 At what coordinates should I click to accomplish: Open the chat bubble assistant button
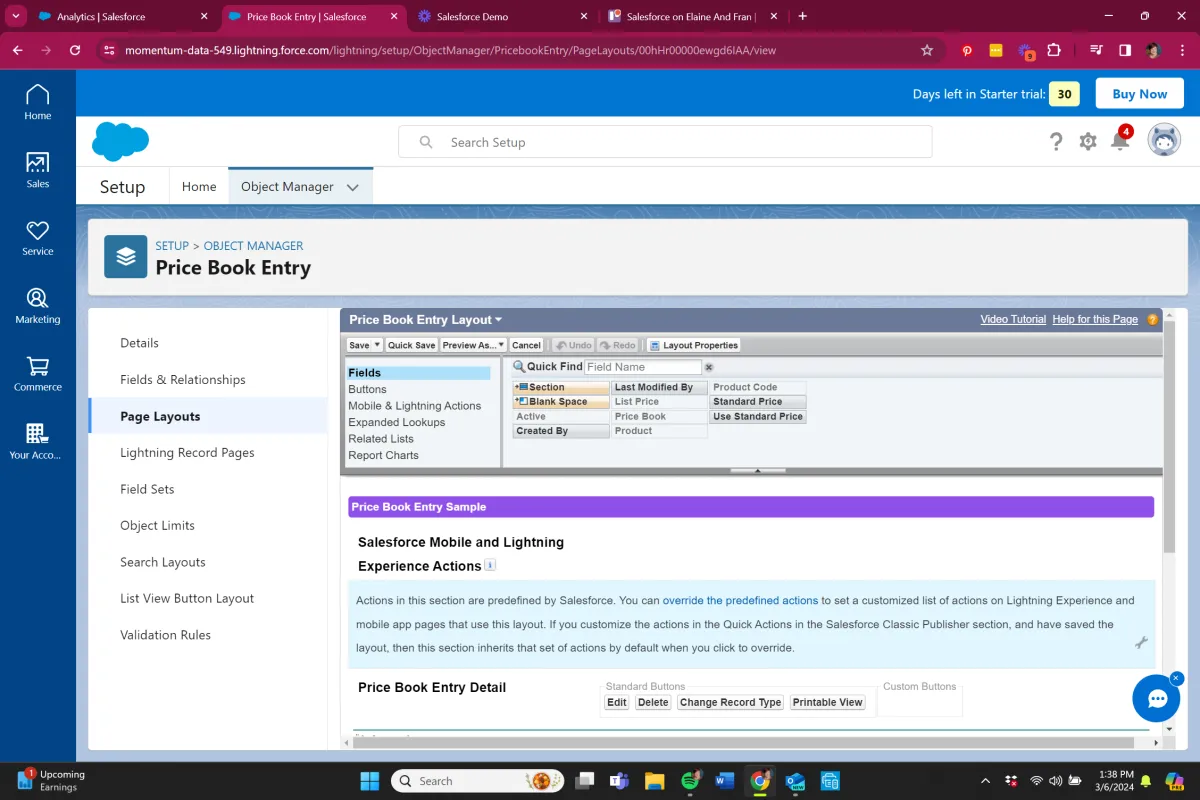(x=1156, y=698)
